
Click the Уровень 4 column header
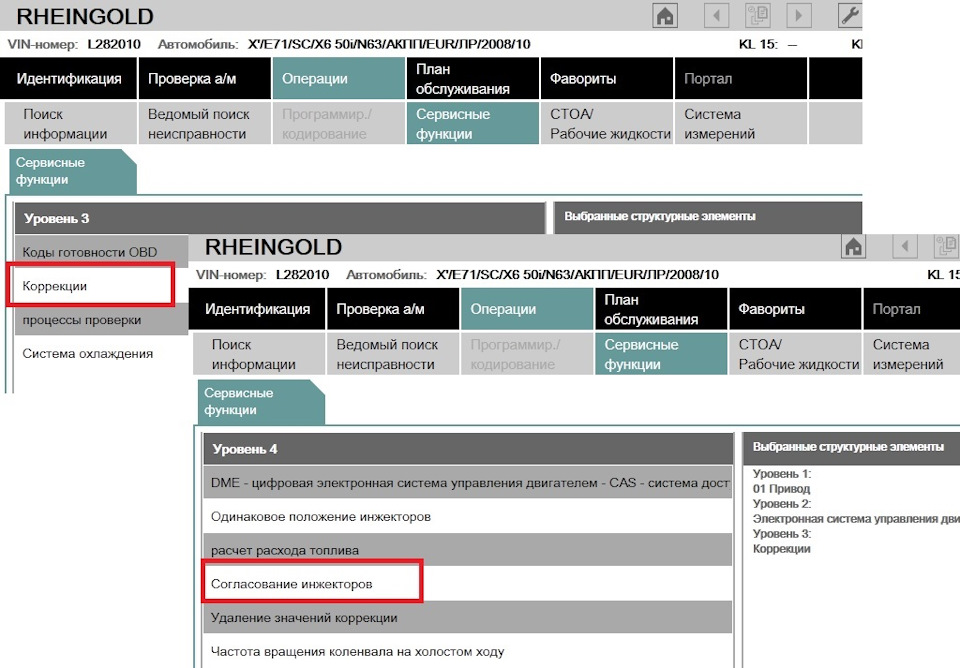point(468,449)
